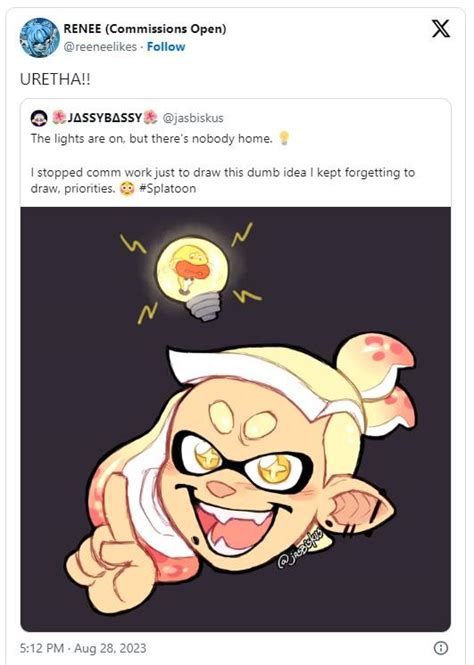Screen dimensions: 474x665
Task: Open the info icon beside the timestamp
Action: click(x=441, y=648)
